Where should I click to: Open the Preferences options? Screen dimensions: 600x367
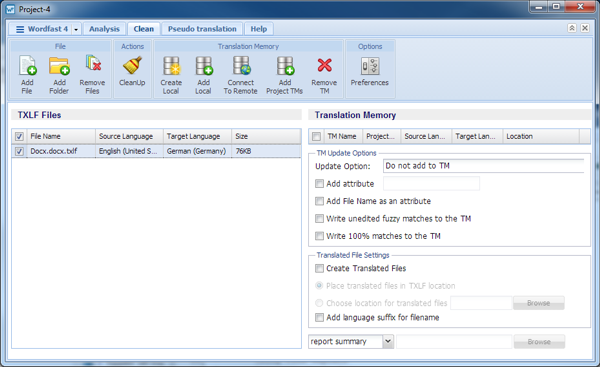pos(370,67)
